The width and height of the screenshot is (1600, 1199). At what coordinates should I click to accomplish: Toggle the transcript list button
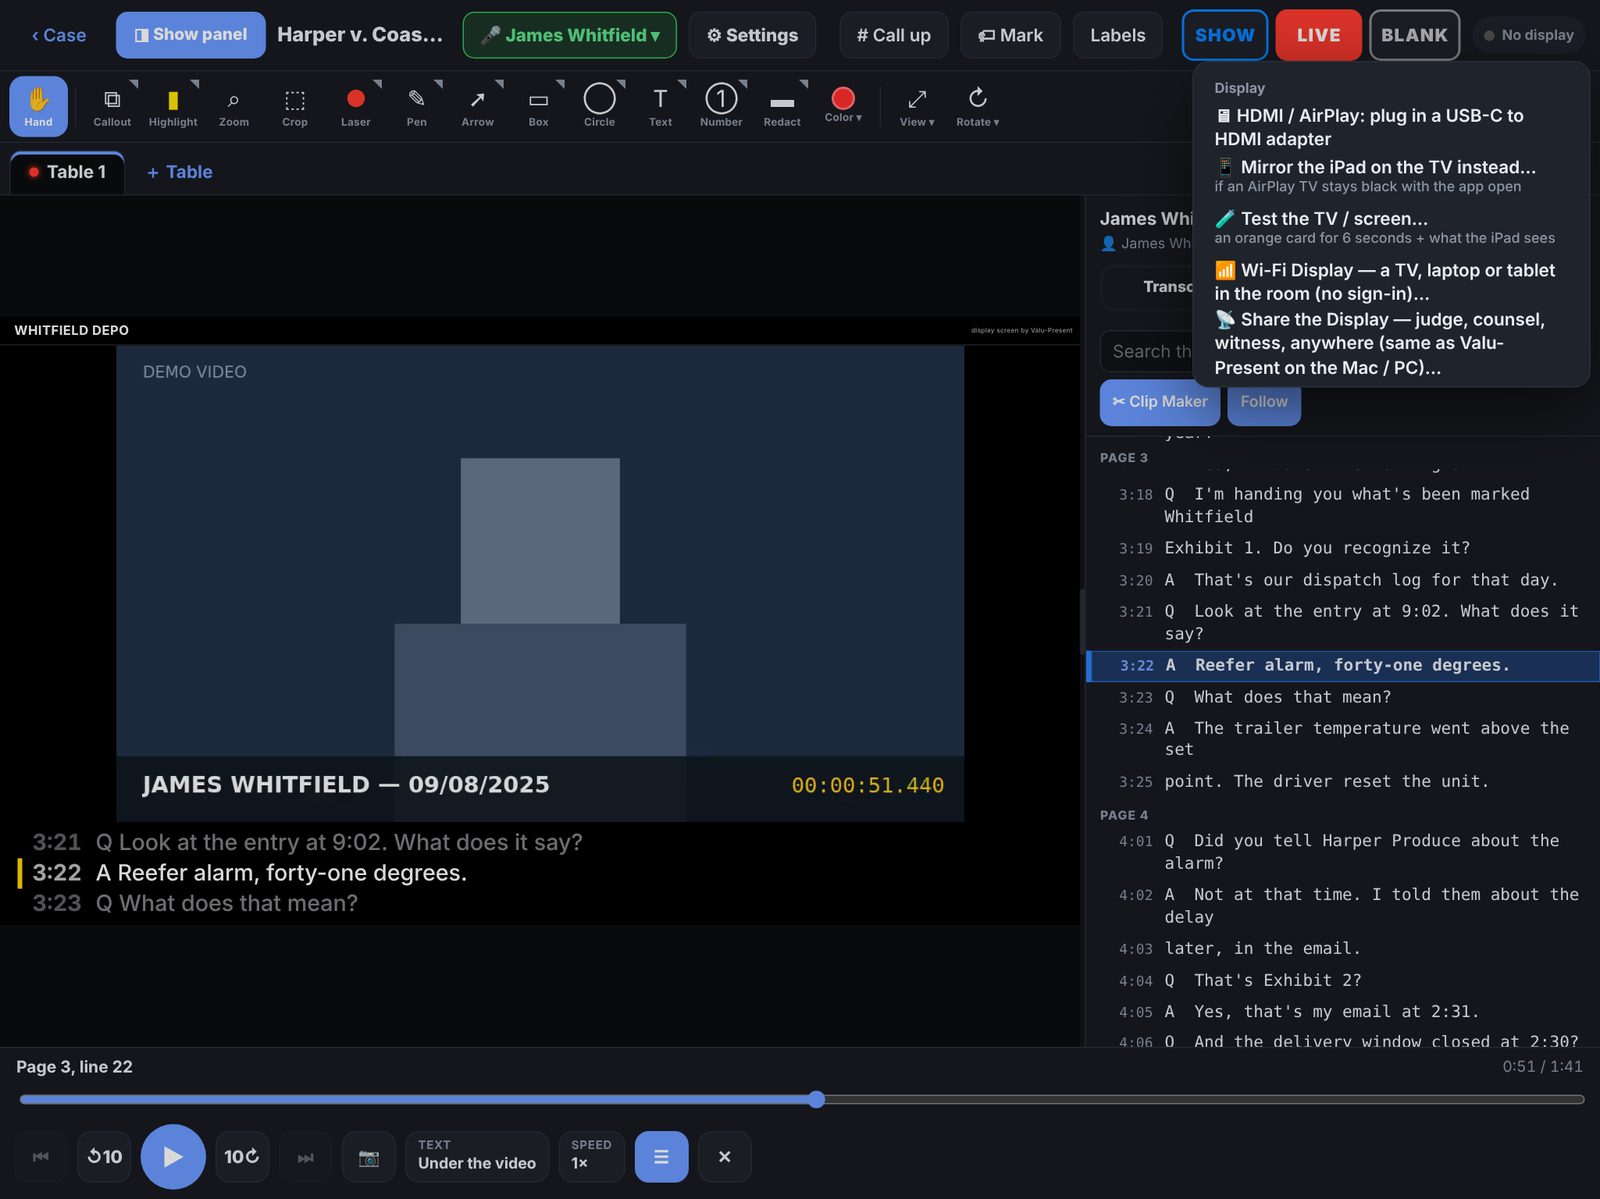[662, 1157]
